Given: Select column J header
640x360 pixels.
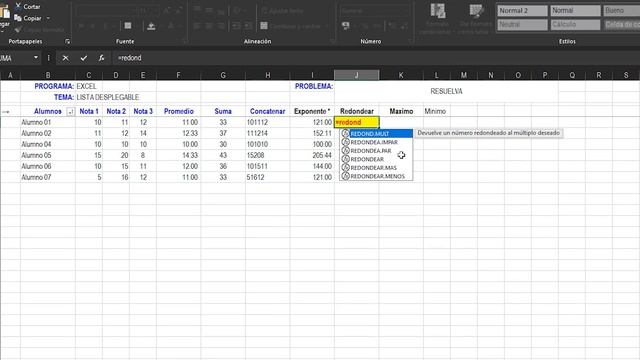Looking at the screenshot, I should pyautogui.click(x=356, y=75).
